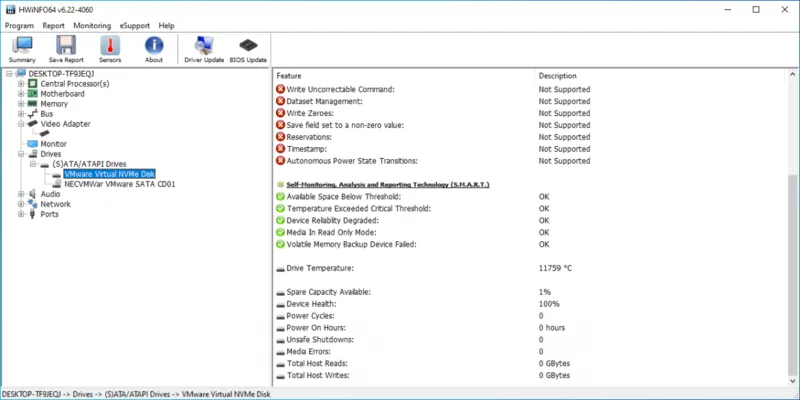Click the Network tree icon
The image size is (800, 400).
coord(33,204)
